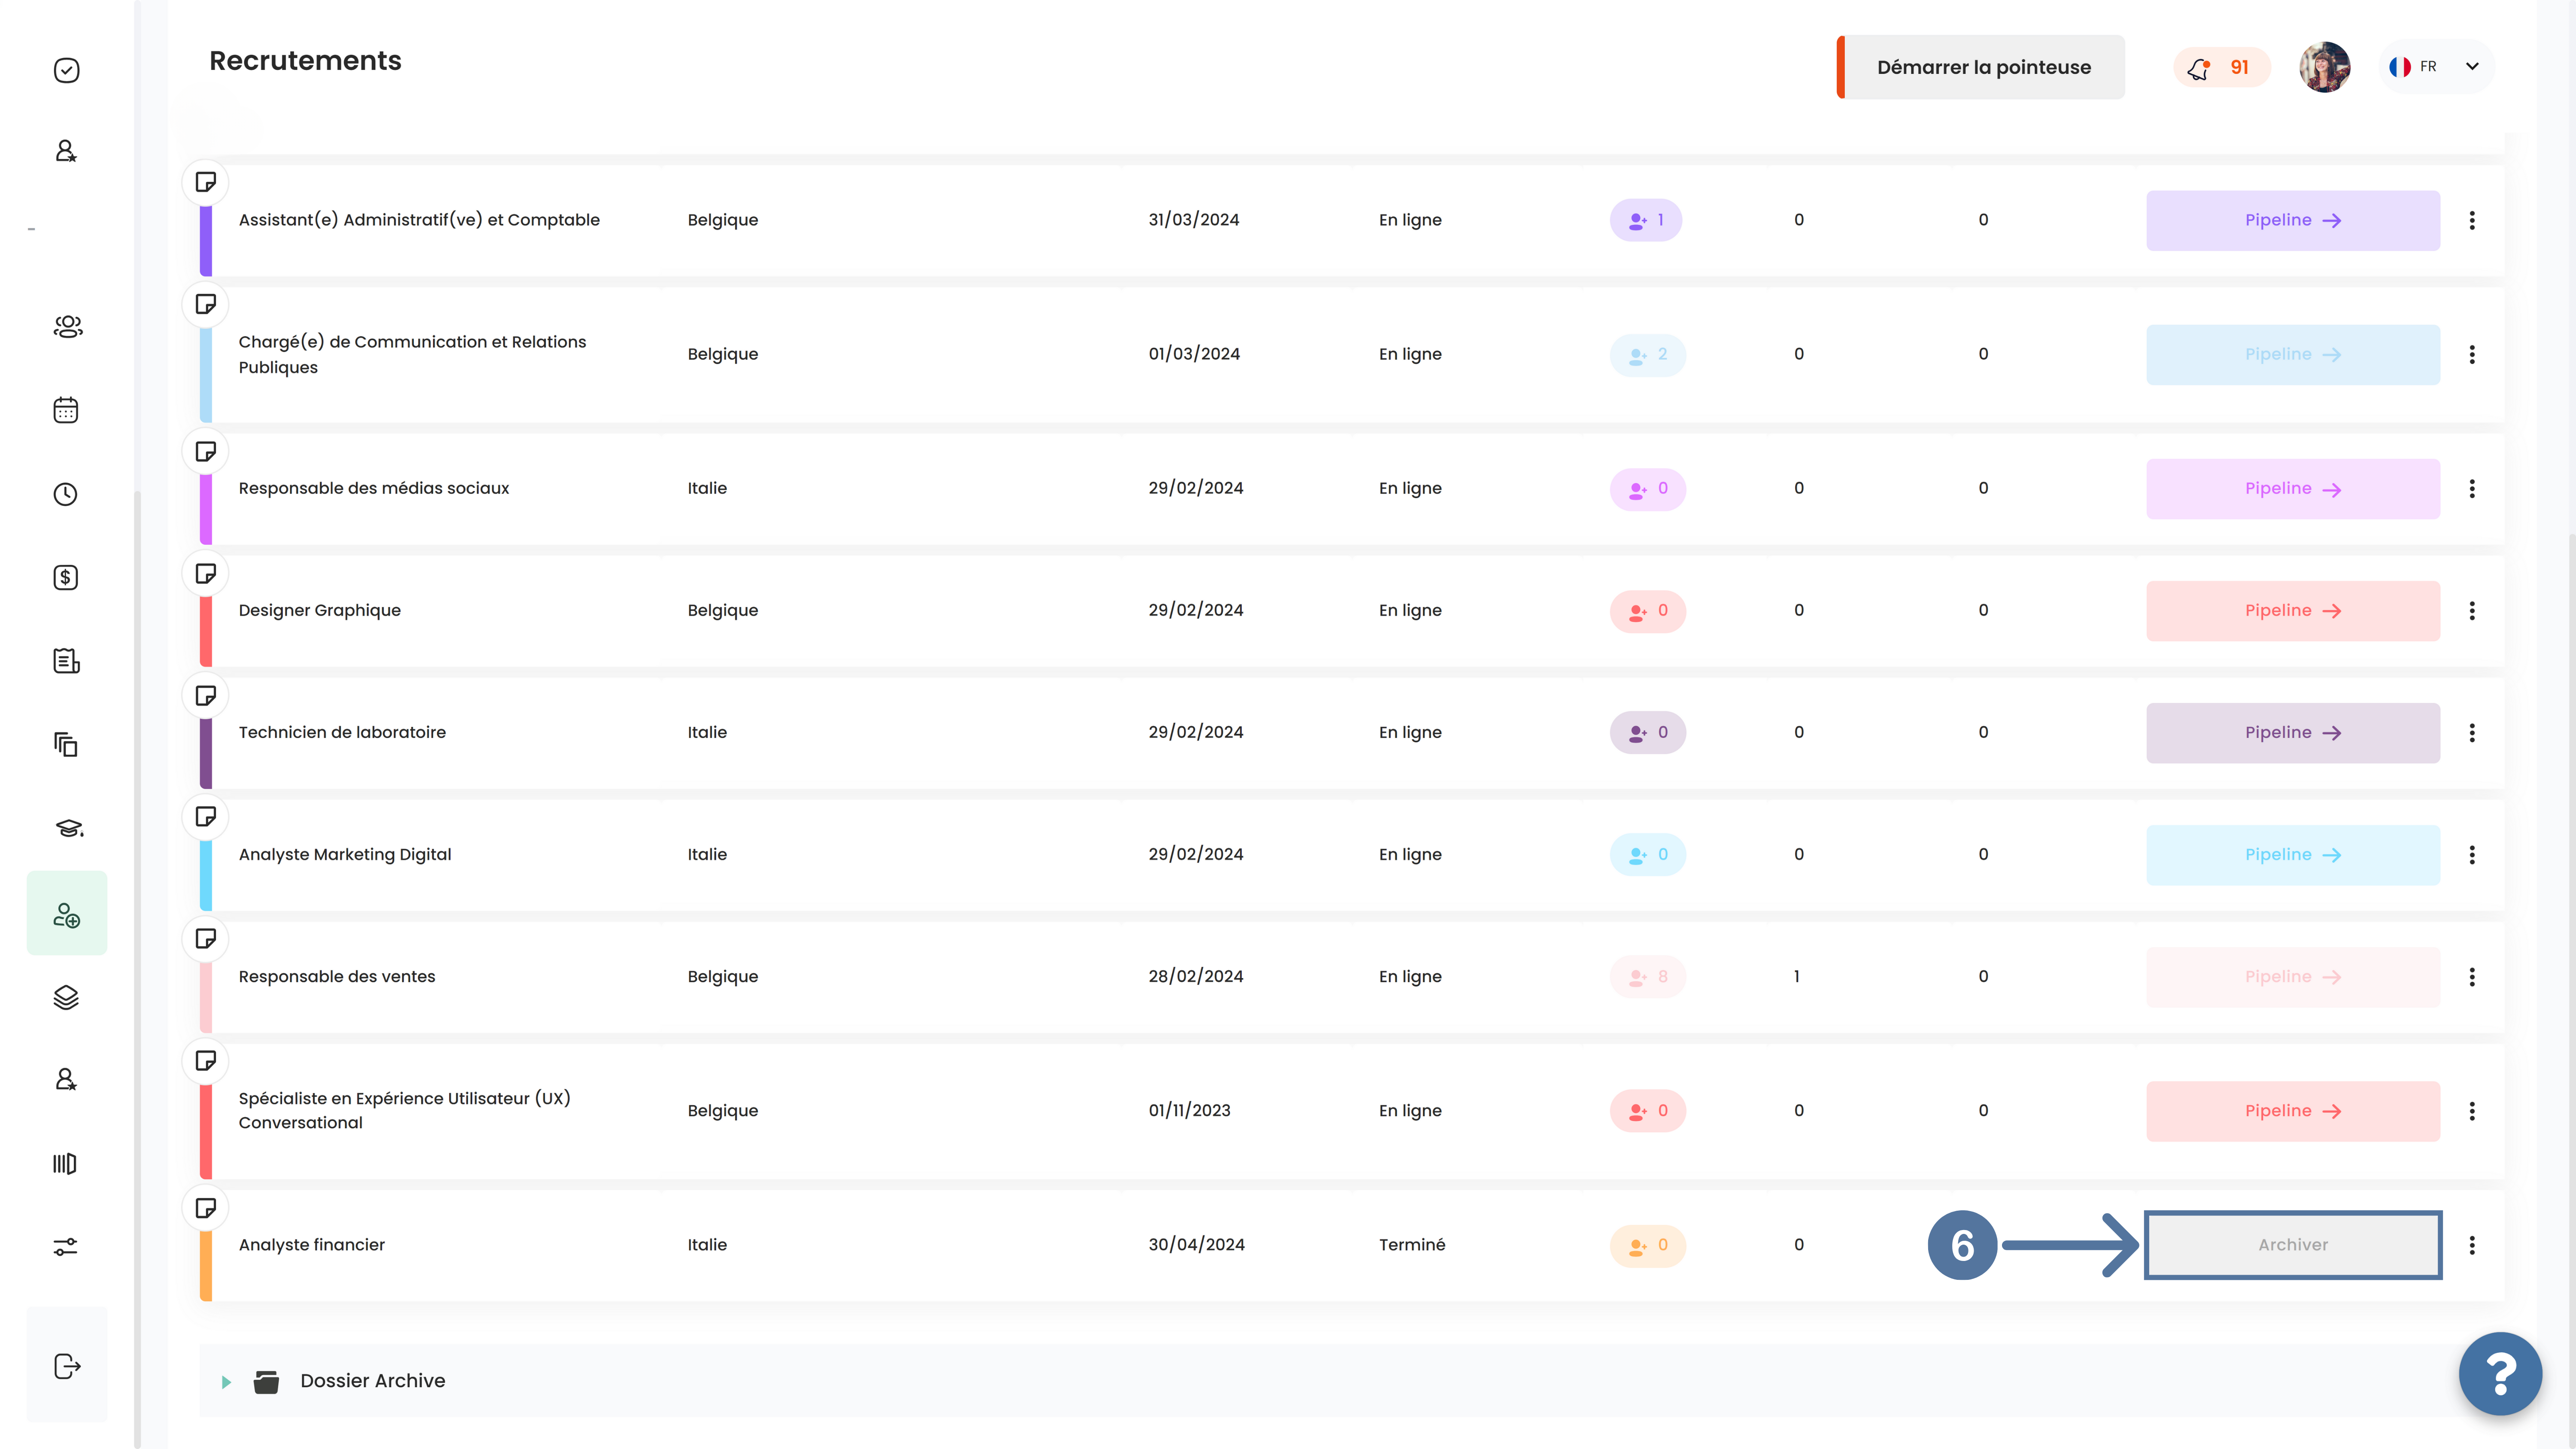Open three-dot menu for Designer Graphique
This screenshot has width=2576, height=1449.
click(2472, 610)
